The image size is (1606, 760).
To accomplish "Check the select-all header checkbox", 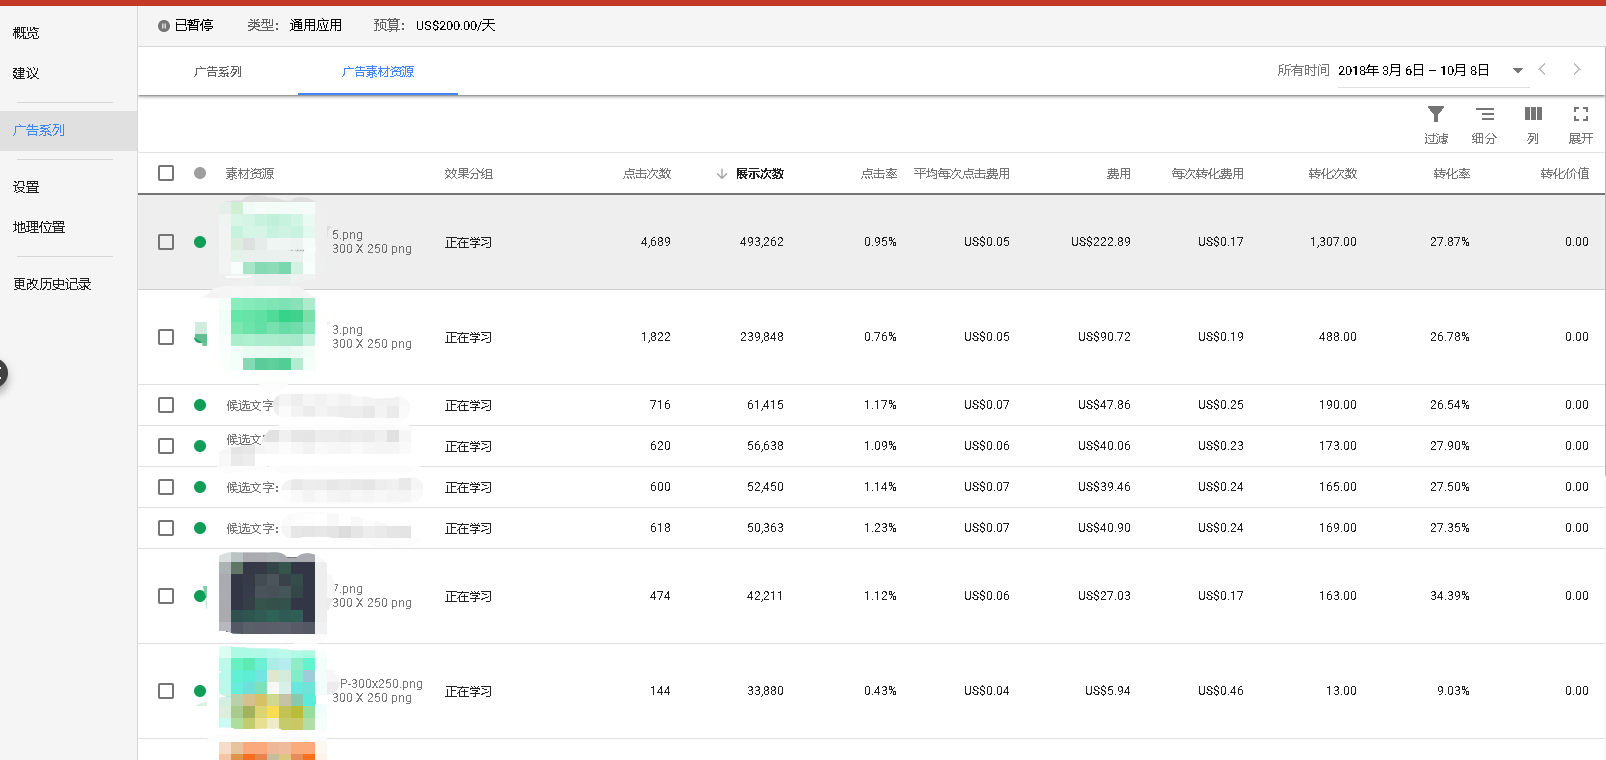I will (x=166, y=173).
